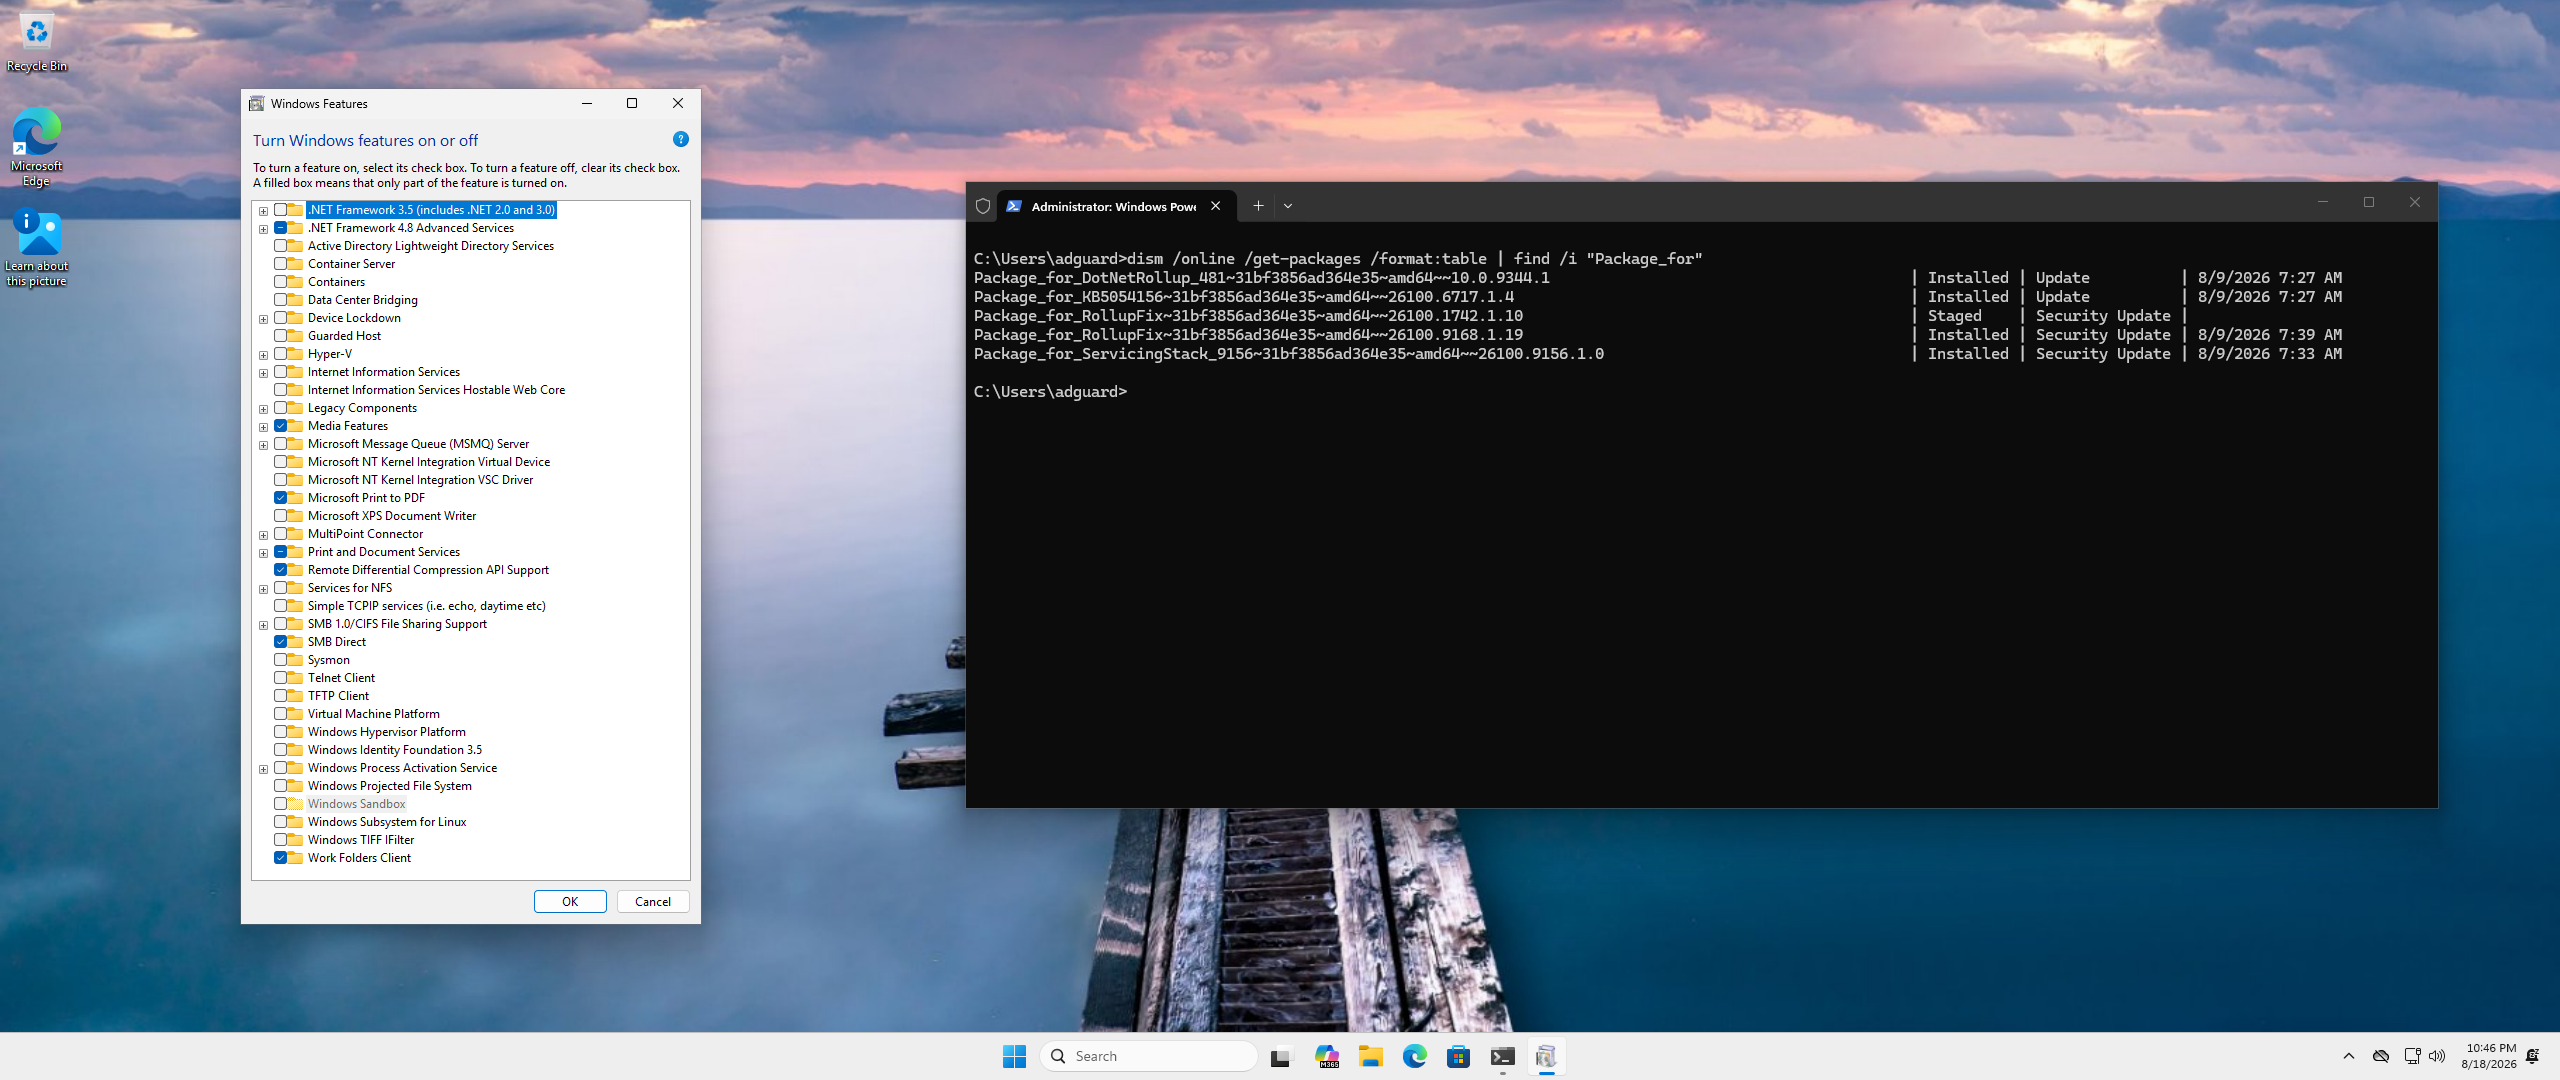The height and width of the screenshot is (1080, 2560).
Task: Enable Windows TIFF IFilter checkbox
Action: tap(281, 840)
